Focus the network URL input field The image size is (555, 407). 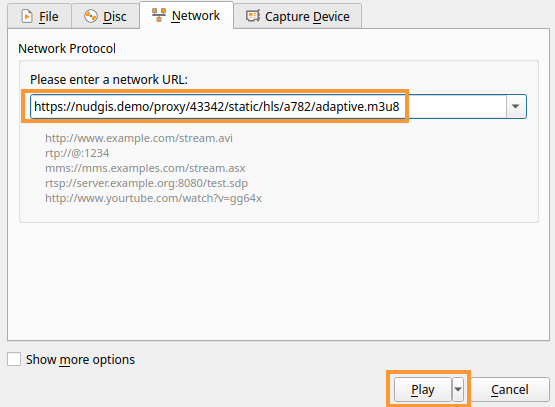[268, 107]
